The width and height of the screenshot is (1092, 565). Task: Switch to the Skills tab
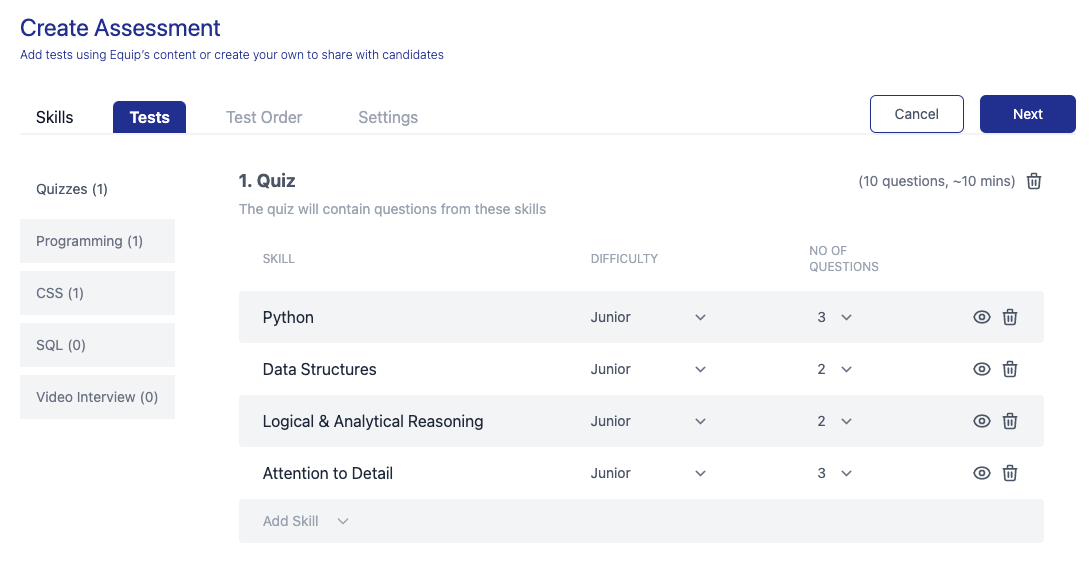point(55,117)
